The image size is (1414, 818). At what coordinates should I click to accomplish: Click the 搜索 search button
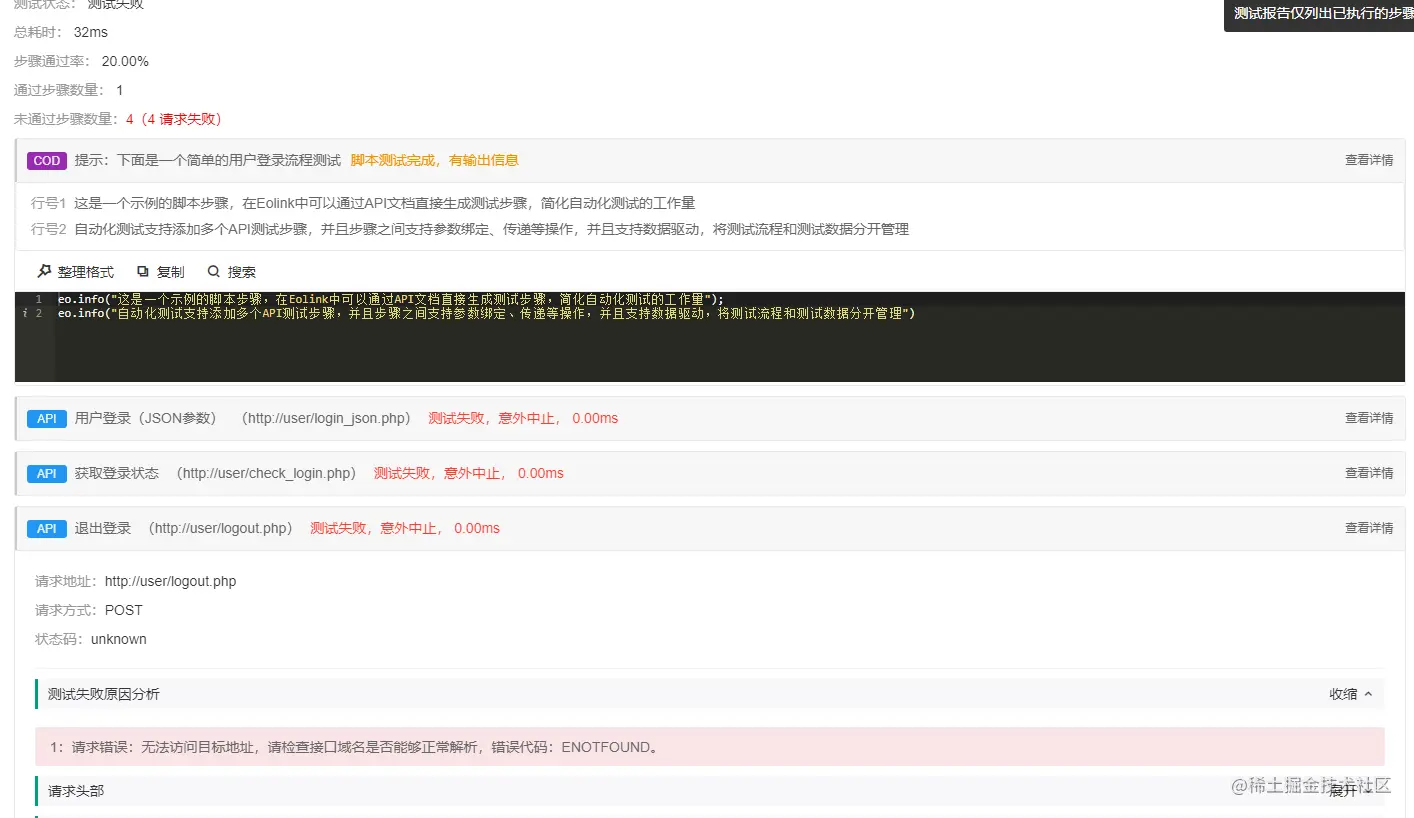pos(231,272)
